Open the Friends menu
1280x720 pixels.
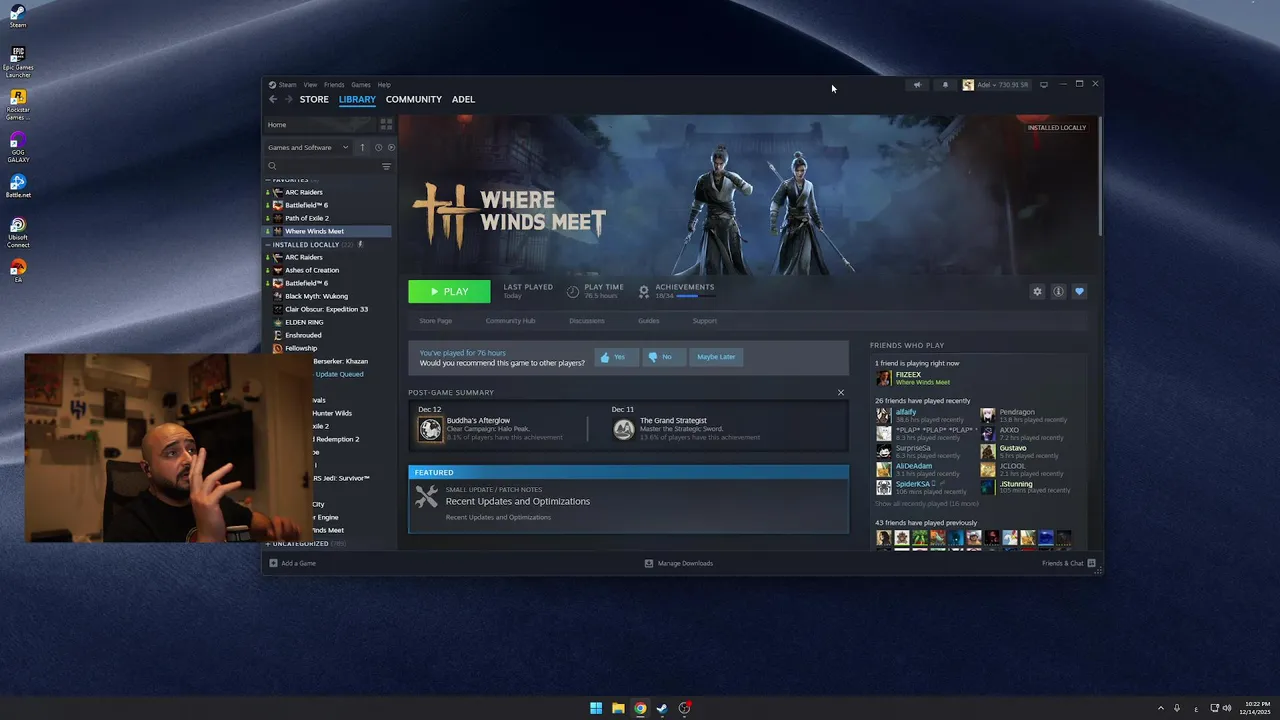(x=334, y=85)
